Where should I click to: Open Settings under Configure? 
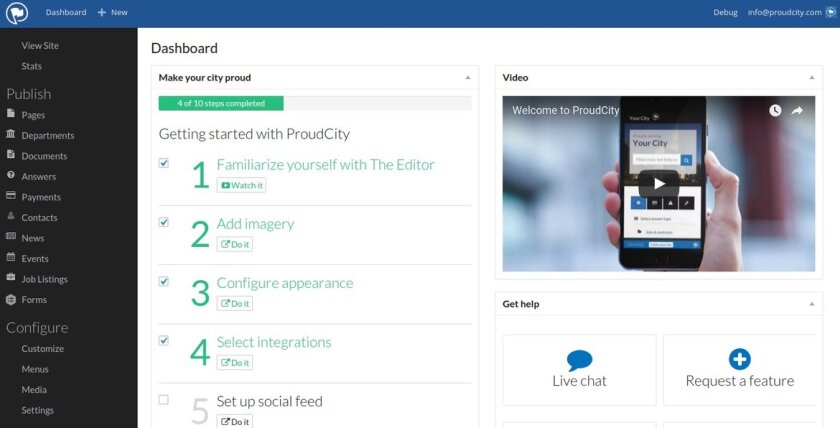38,410
